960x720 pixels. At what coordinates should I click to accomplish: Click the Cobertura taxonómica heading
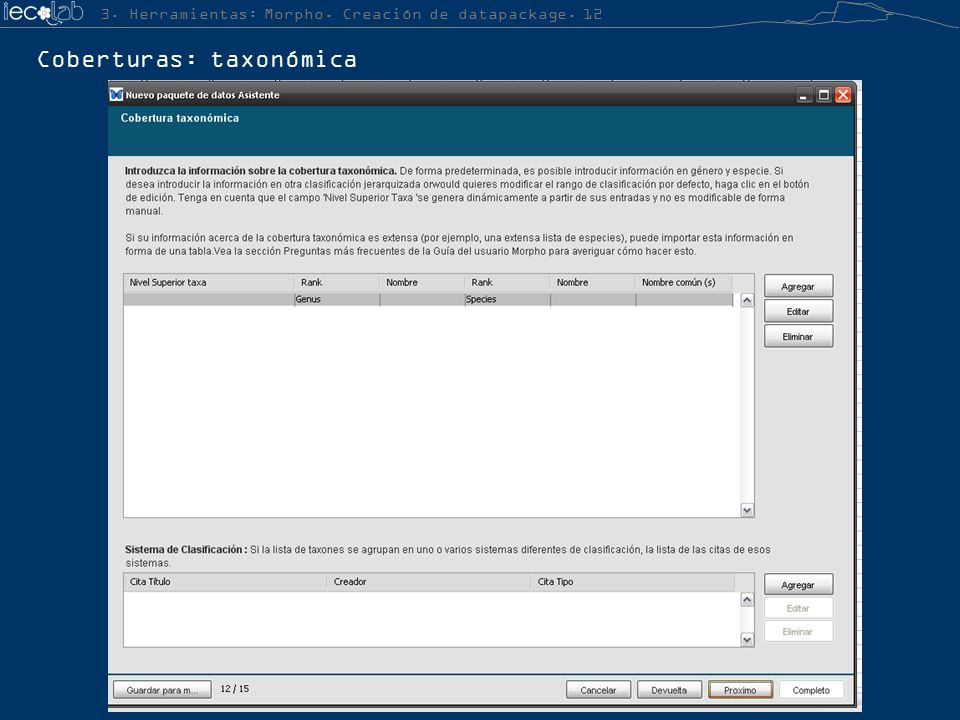[180, 118]
